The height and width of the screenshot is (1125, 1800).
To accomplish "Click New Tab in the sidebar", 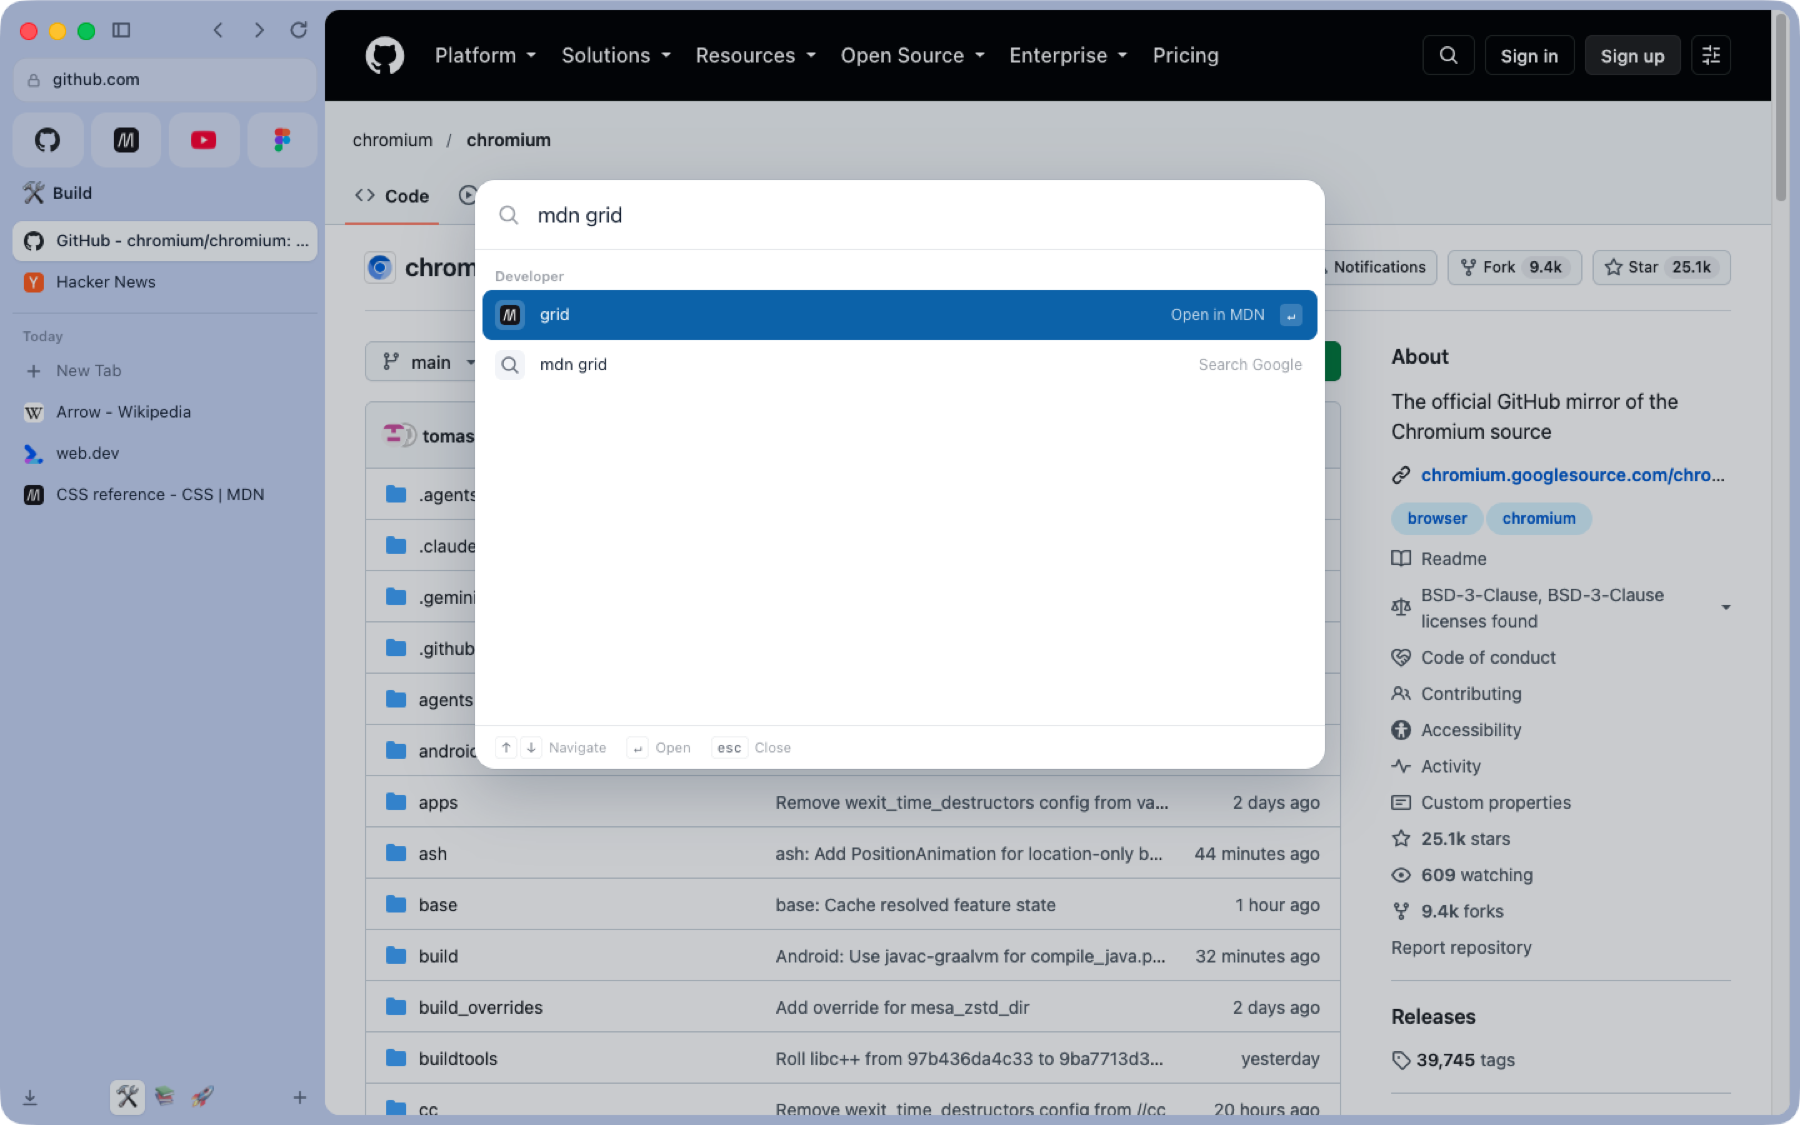I will (x=165, y=371).
